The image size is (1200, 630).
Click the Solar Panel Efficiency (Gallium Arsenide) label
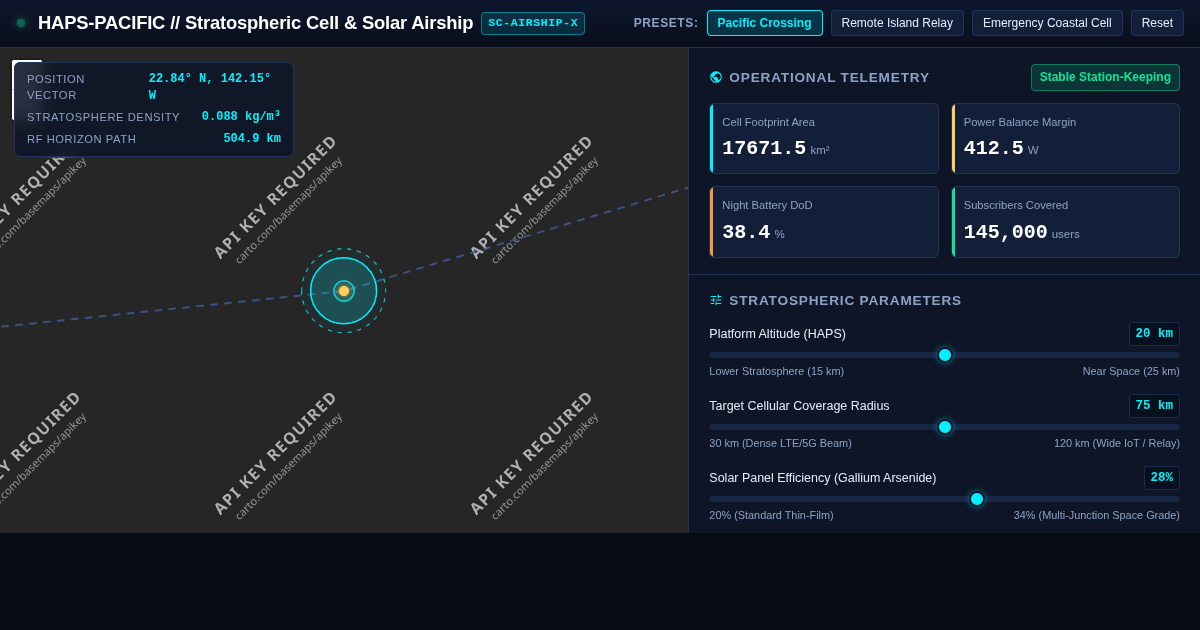pos(823,478)
